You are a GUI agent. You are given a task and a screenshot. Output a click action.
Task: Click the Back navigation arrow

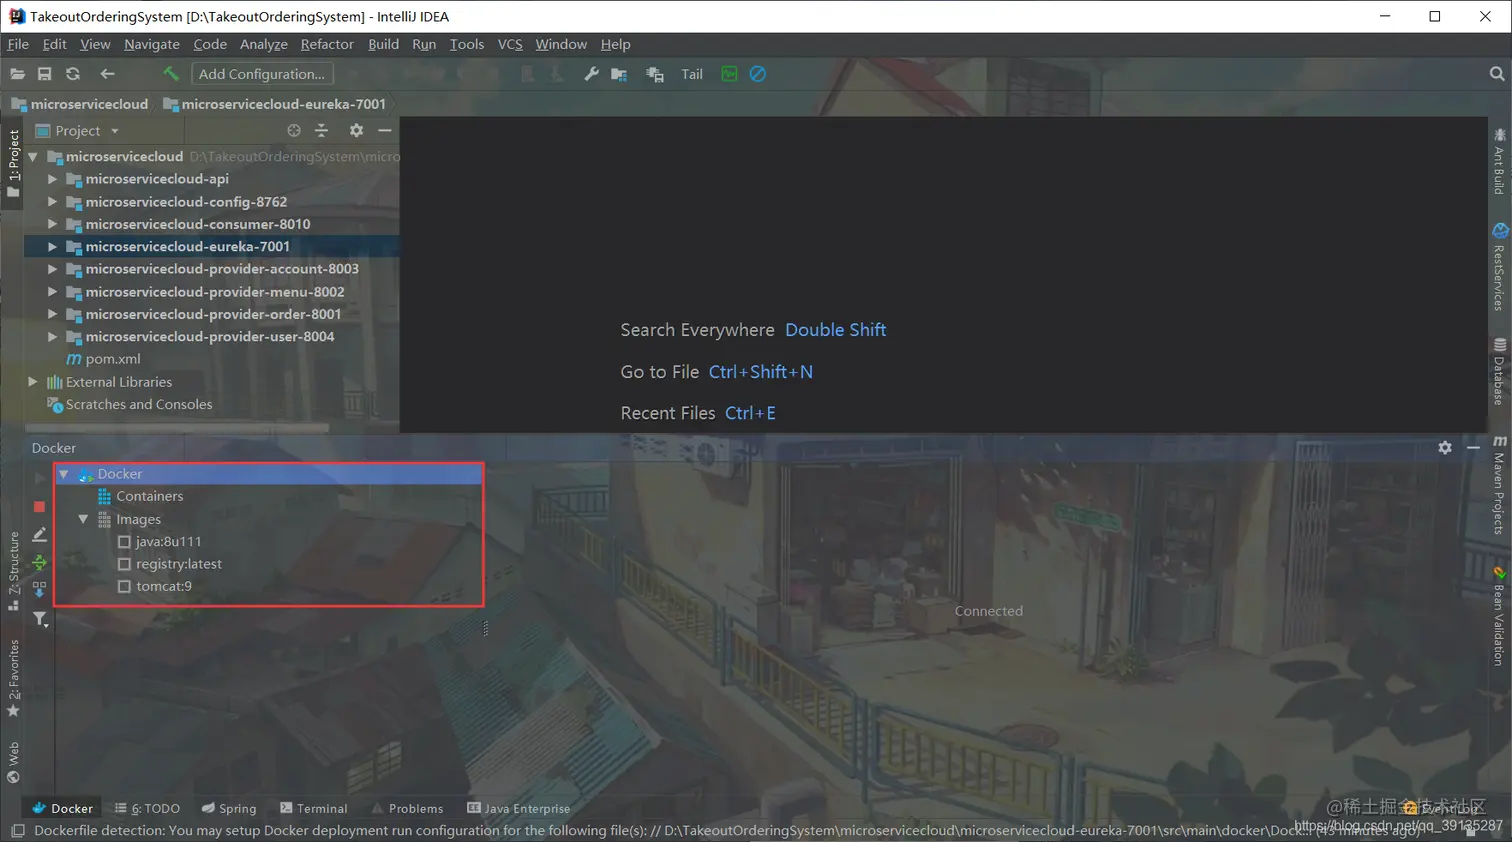[x=107, y=74]
